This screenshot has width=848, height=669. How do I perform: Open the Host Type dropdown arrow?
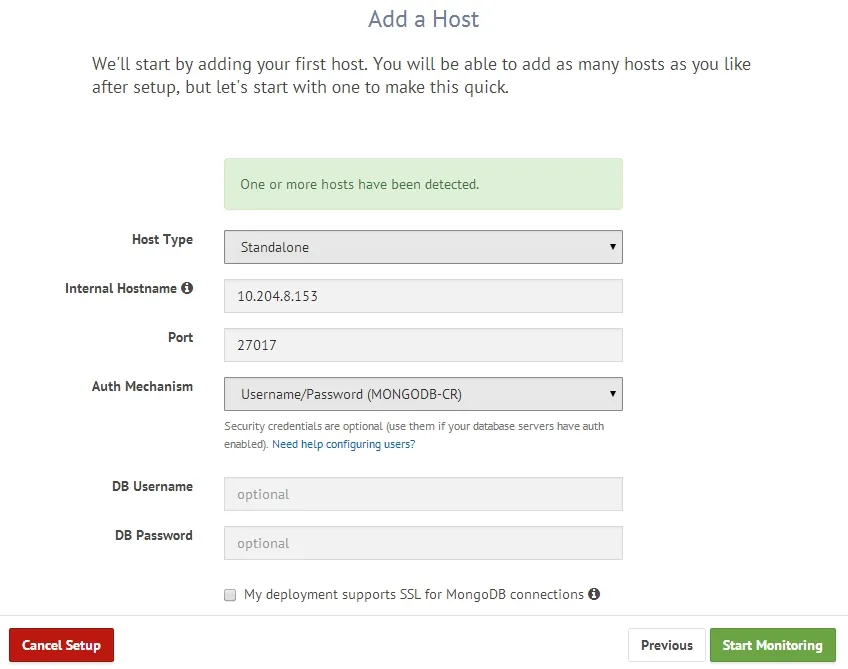coord(613,247)
